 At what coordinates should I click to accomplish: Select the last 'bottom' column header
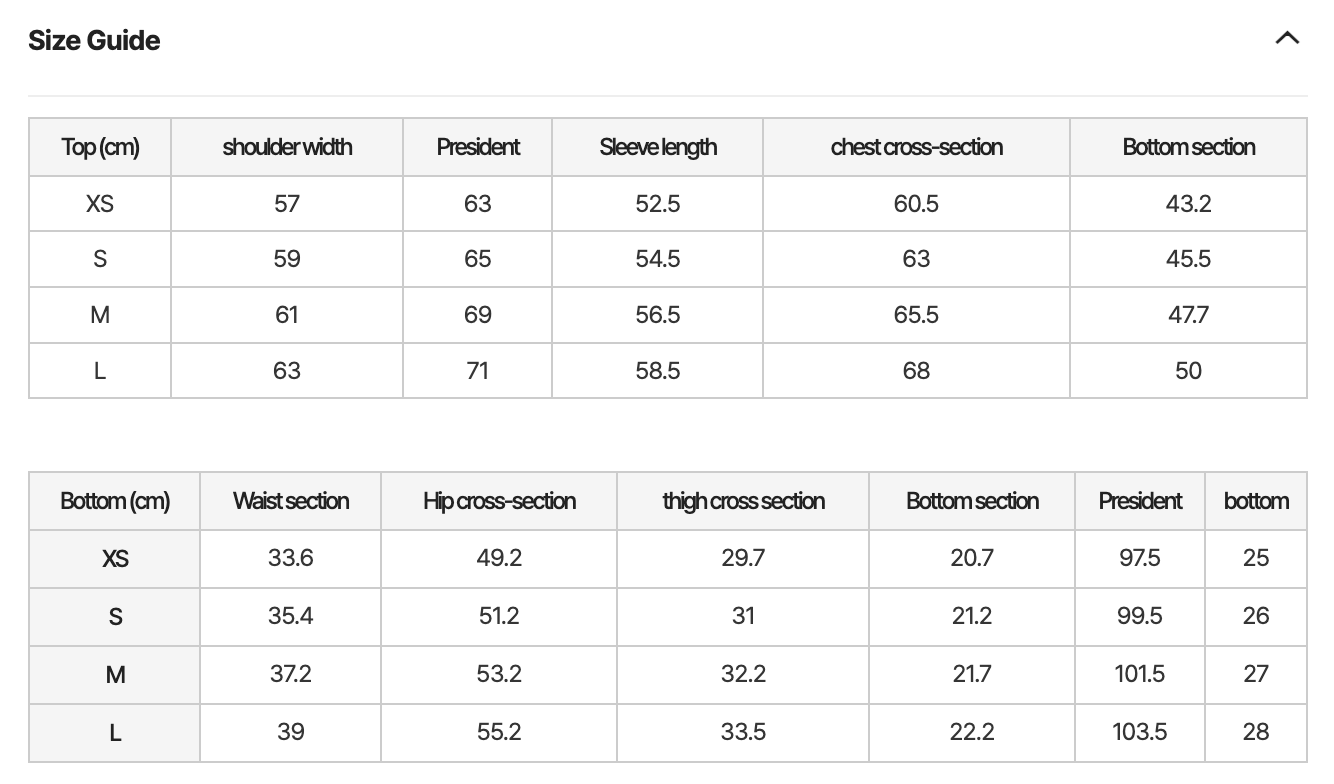coord(1256,501)
